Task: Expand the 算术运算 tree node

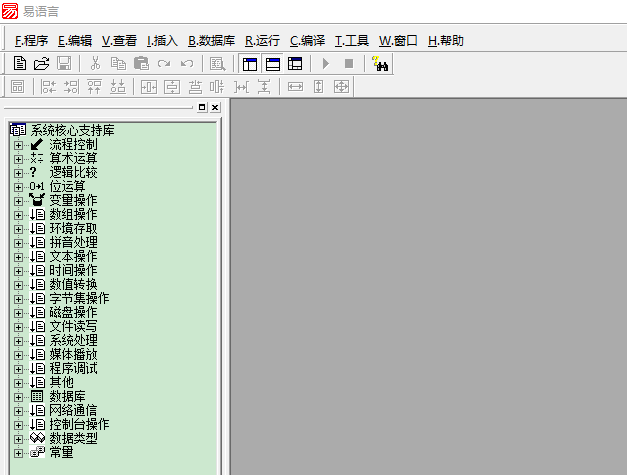Action: (x=18, y=159)
